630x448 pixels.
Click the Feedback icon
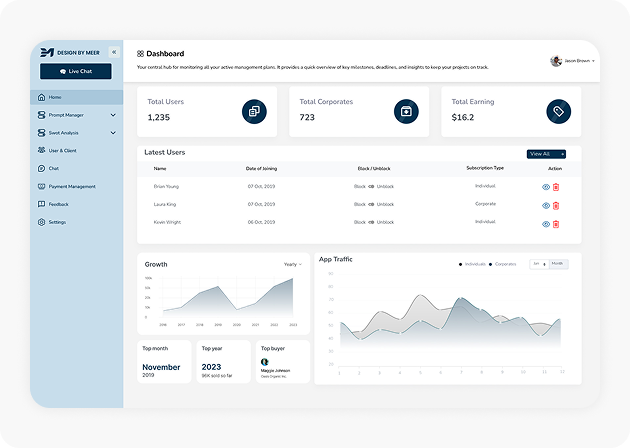pyautogui.click(x=41, y=204)
